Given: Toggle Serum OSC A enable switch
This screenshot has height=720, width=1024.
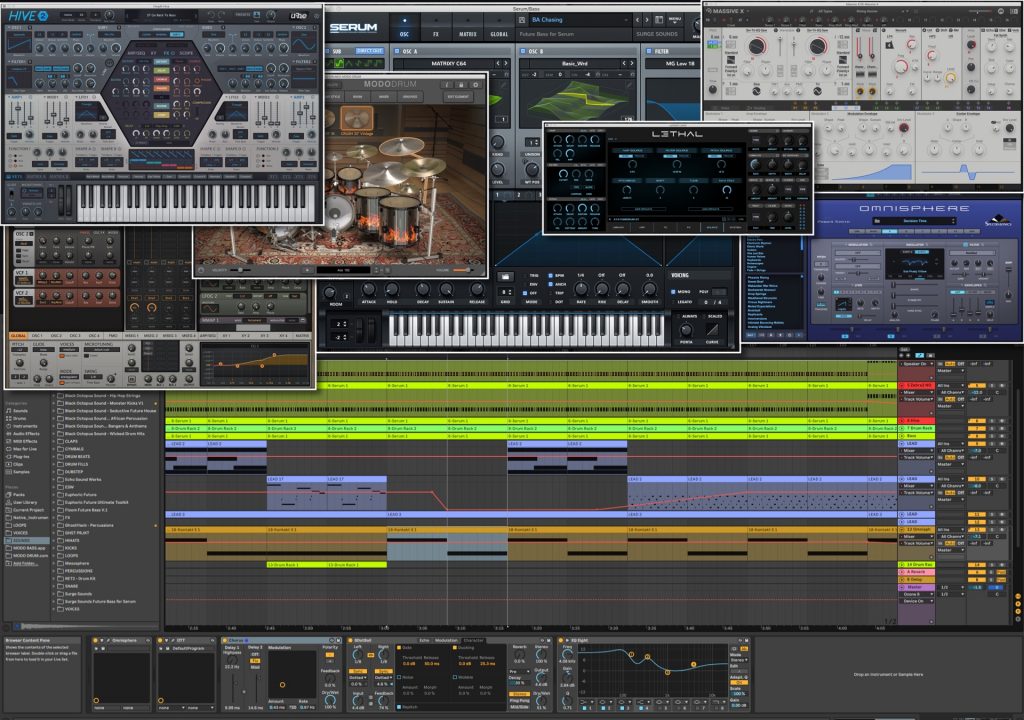Looking at the screenshot, I should (396, 51).
